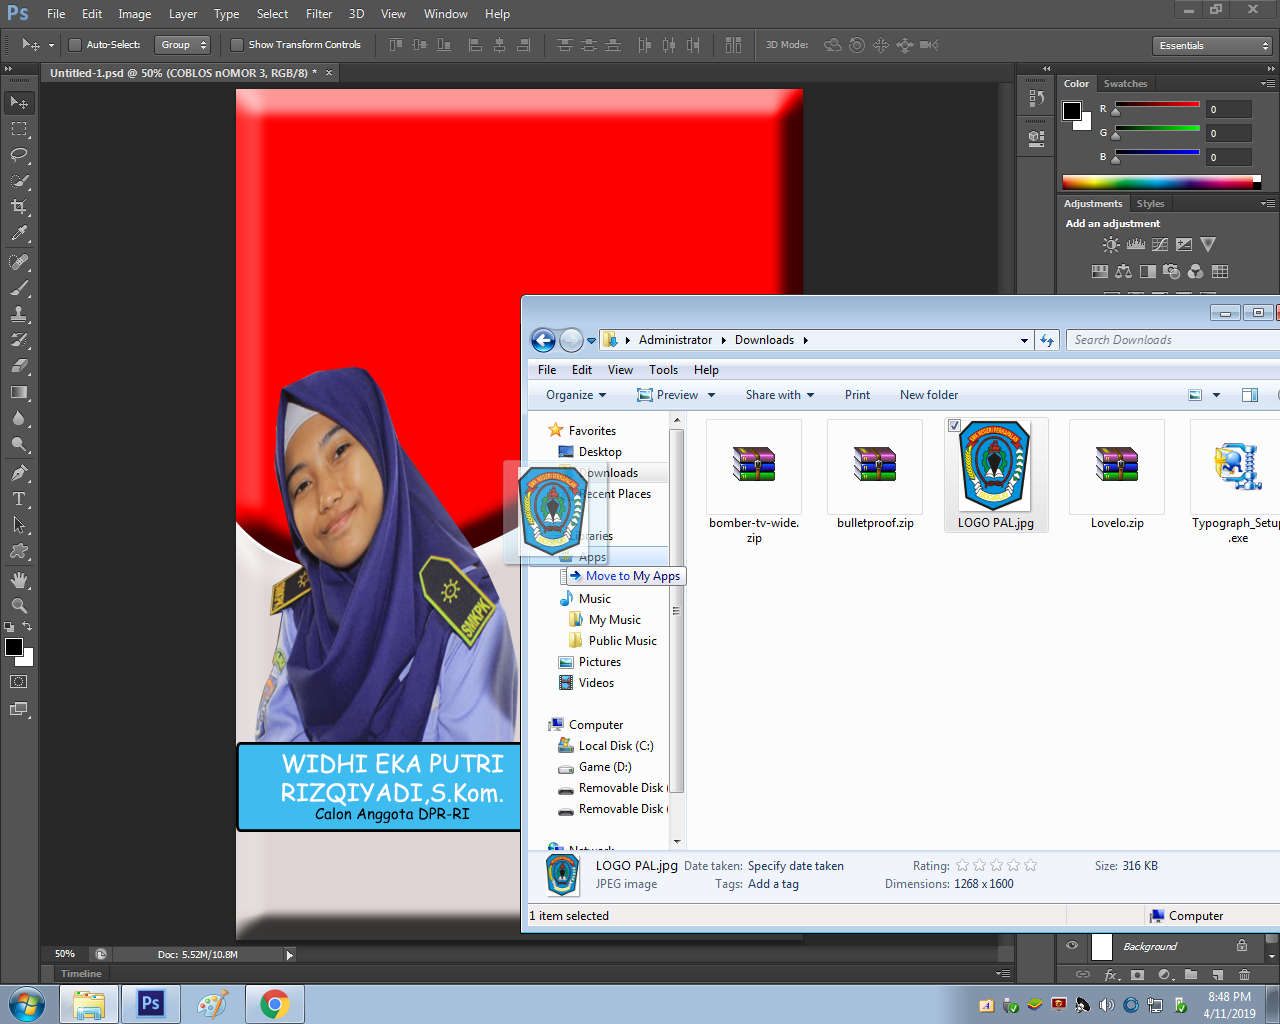This screenshot has width=1280, height=1024.
Task: Open the Share with dropdown
Action: (780, 395)
